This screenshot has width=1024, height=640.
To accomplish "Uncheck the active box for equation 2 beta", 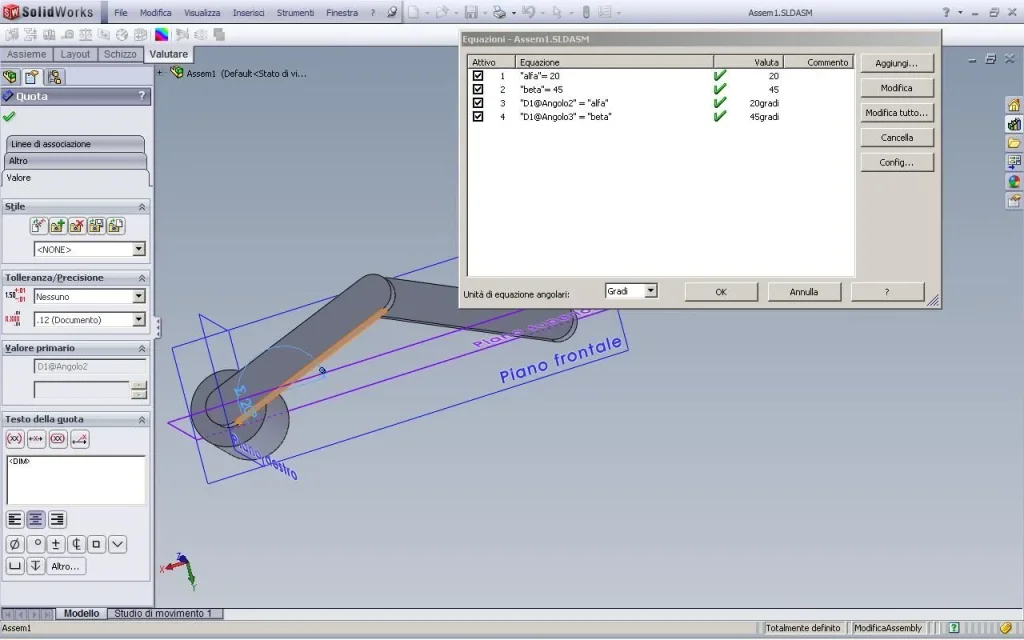I will tap(478, 89).
